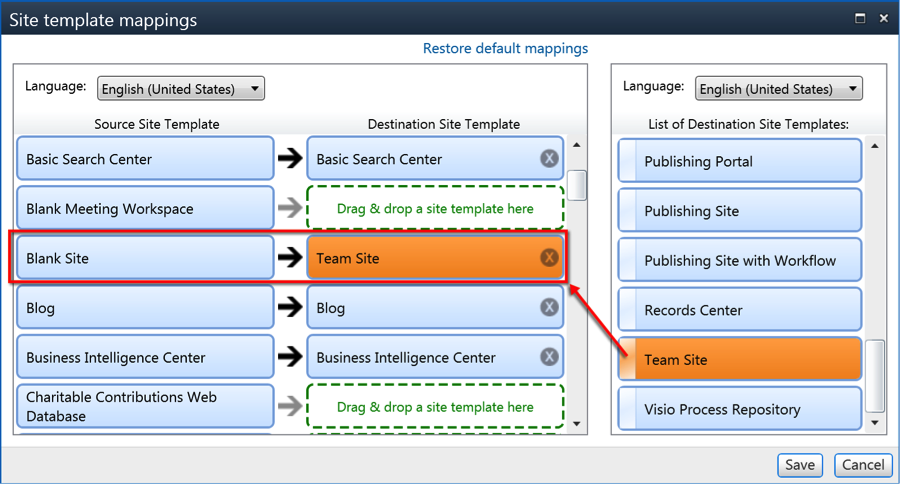Select the orange Team Site destination mapping
This screenshot has height=484, width=900.
[435, 258]
